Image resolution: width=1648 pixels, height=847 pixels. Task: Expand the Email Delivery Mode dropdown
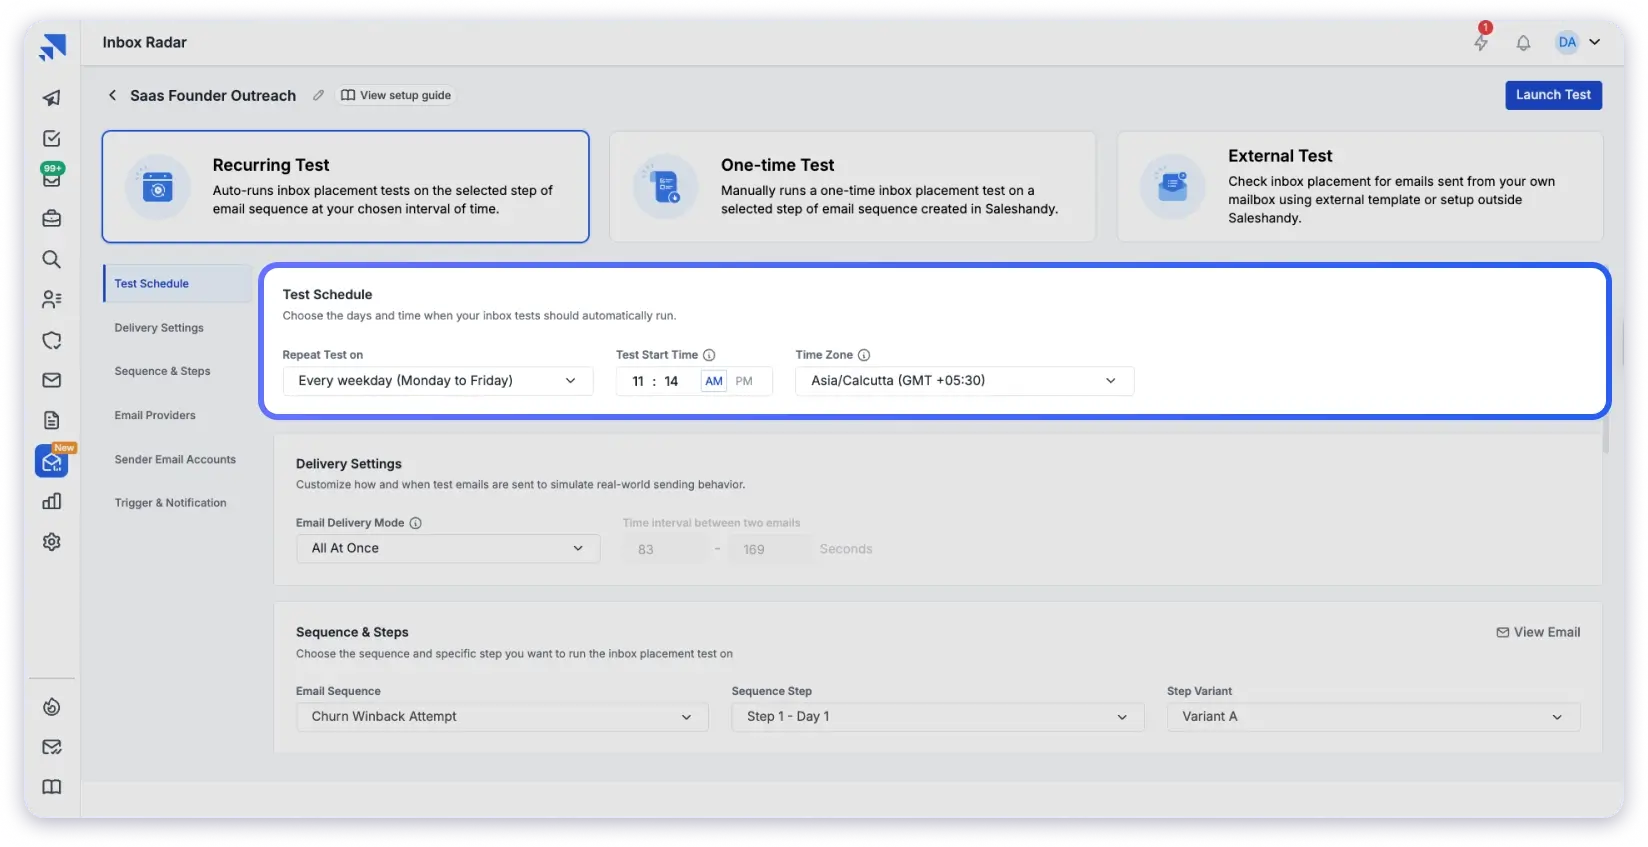[x=447, y=549]
